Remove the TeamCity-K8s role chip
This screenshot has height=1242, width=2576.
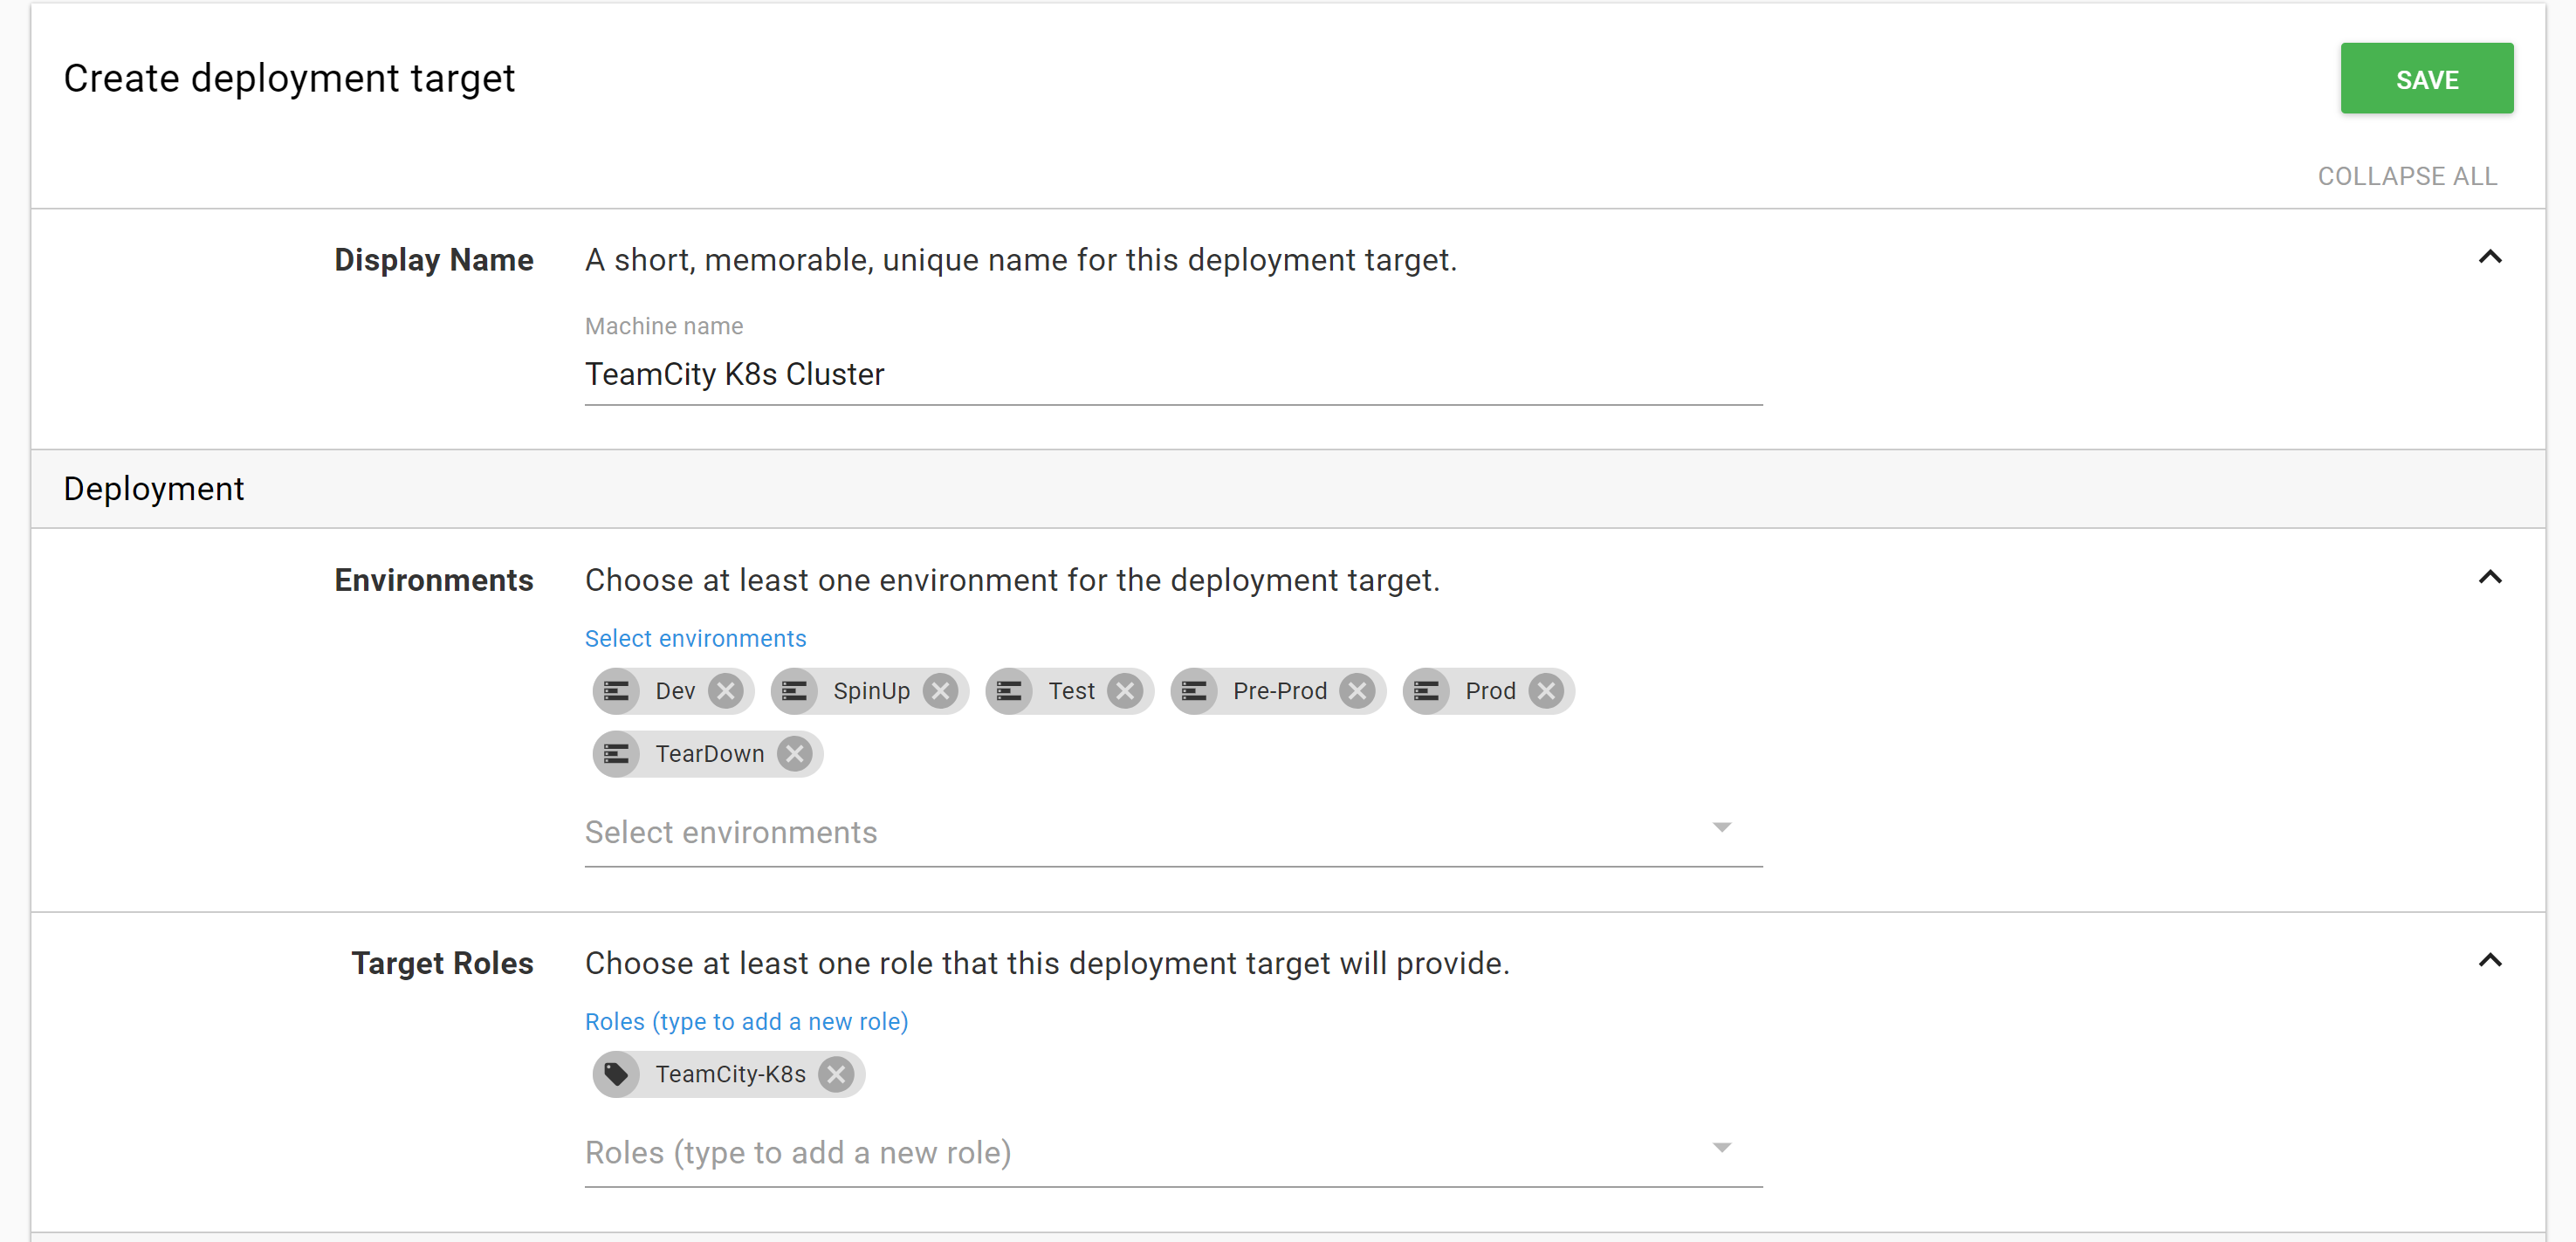coord(836,1074)
